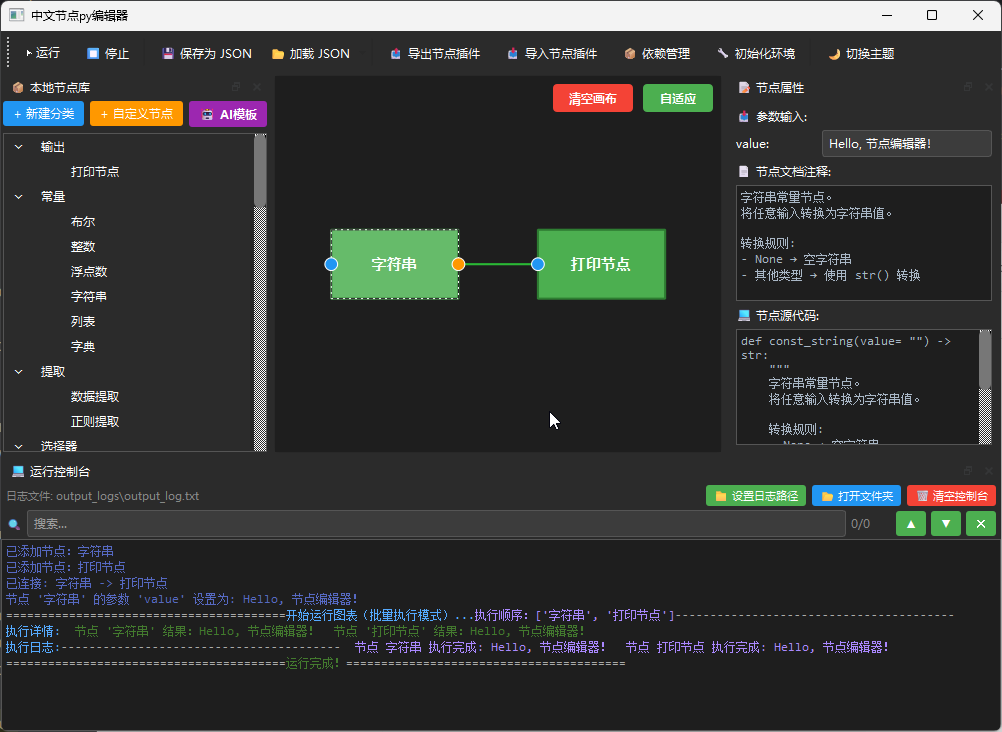Collapse the 常量 tree category

coord(19,197)
